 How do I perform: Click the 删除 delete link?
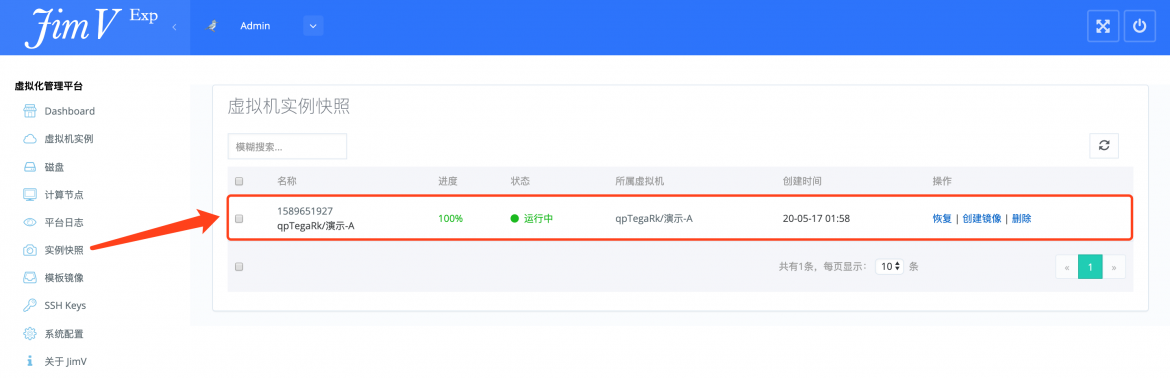coord(1022,218)
